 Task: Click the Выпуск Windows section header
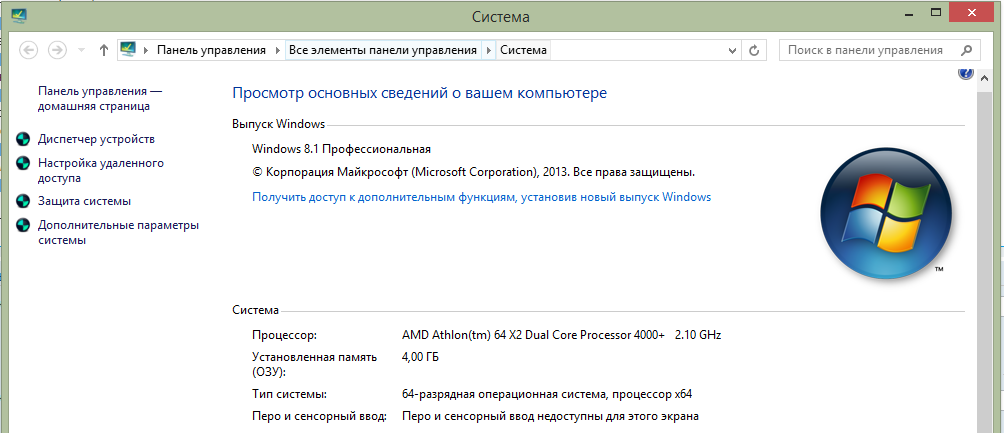coord(279,124)
